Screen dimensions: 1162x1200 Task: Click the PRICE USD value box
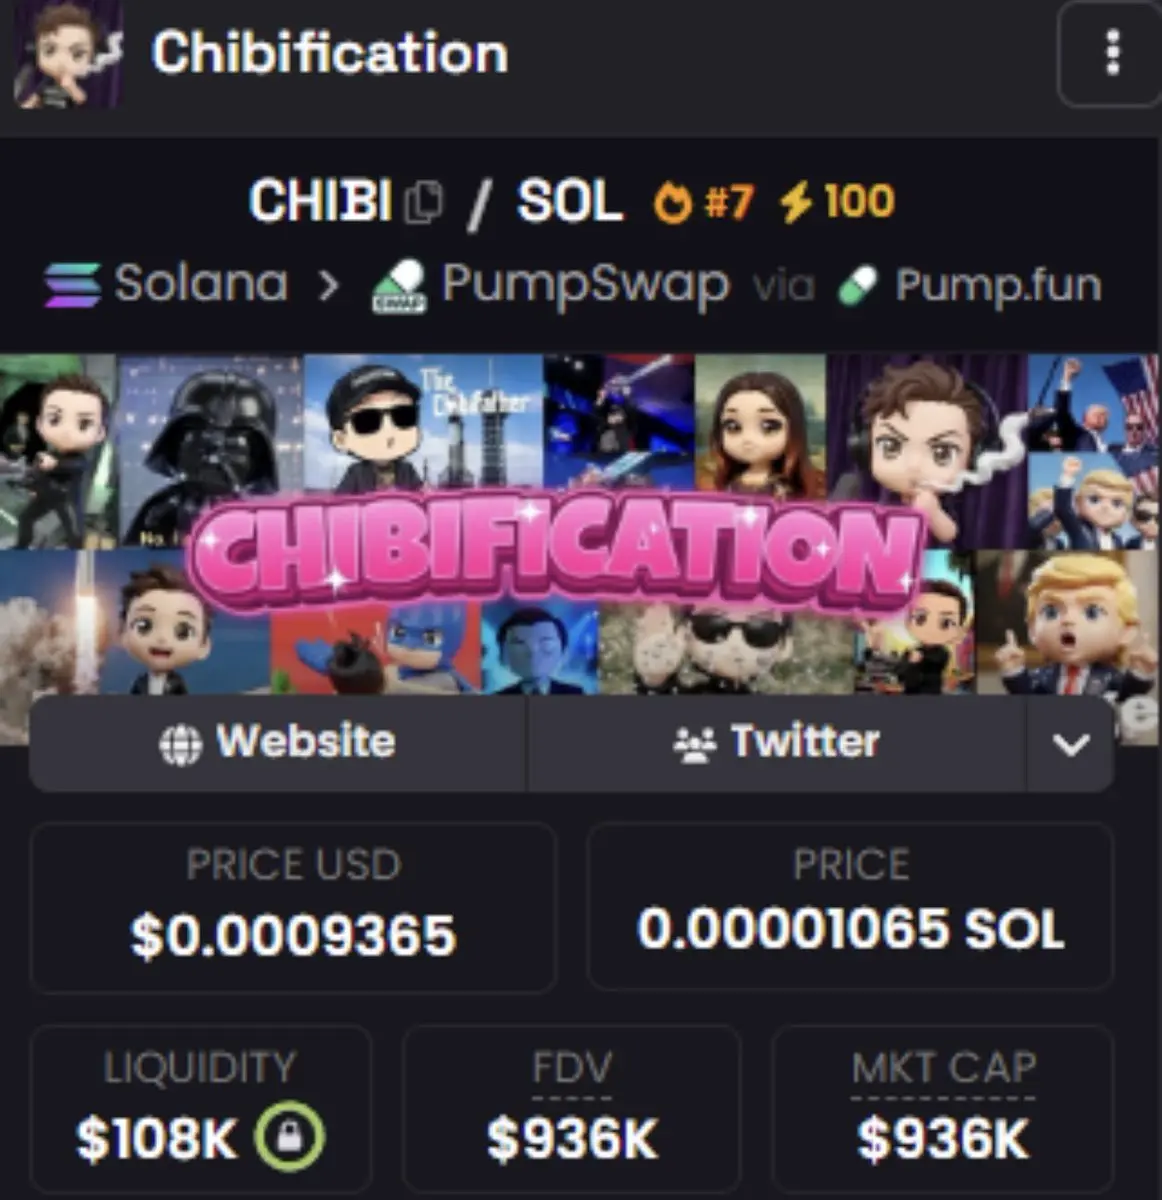(x=293, y=908)
